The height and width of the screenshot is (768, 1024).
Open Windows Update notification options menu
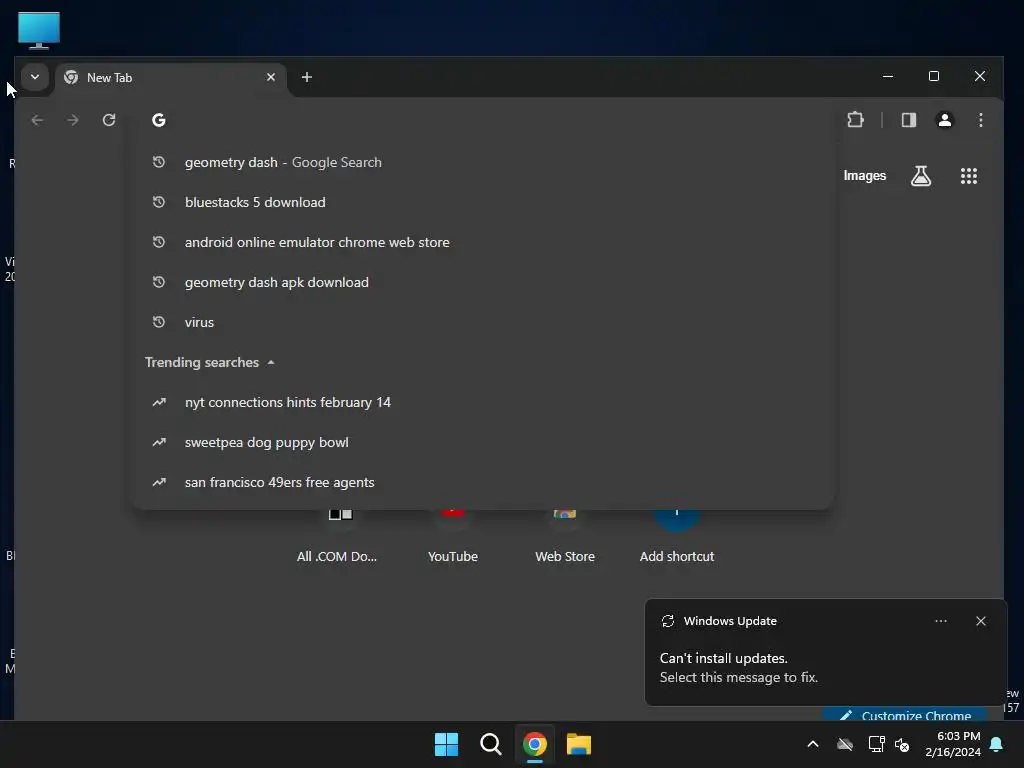click(x=941, y=621)
